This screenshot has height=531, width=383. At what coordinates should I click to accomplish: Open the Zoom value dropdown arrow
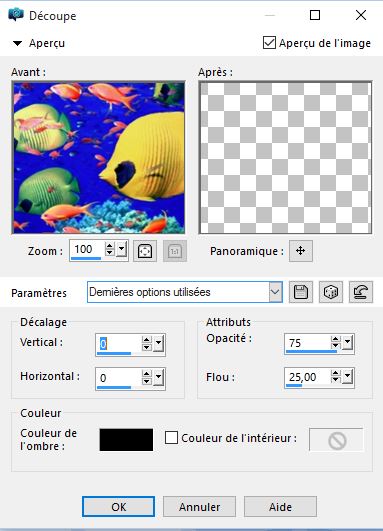[x=121, y=250]
